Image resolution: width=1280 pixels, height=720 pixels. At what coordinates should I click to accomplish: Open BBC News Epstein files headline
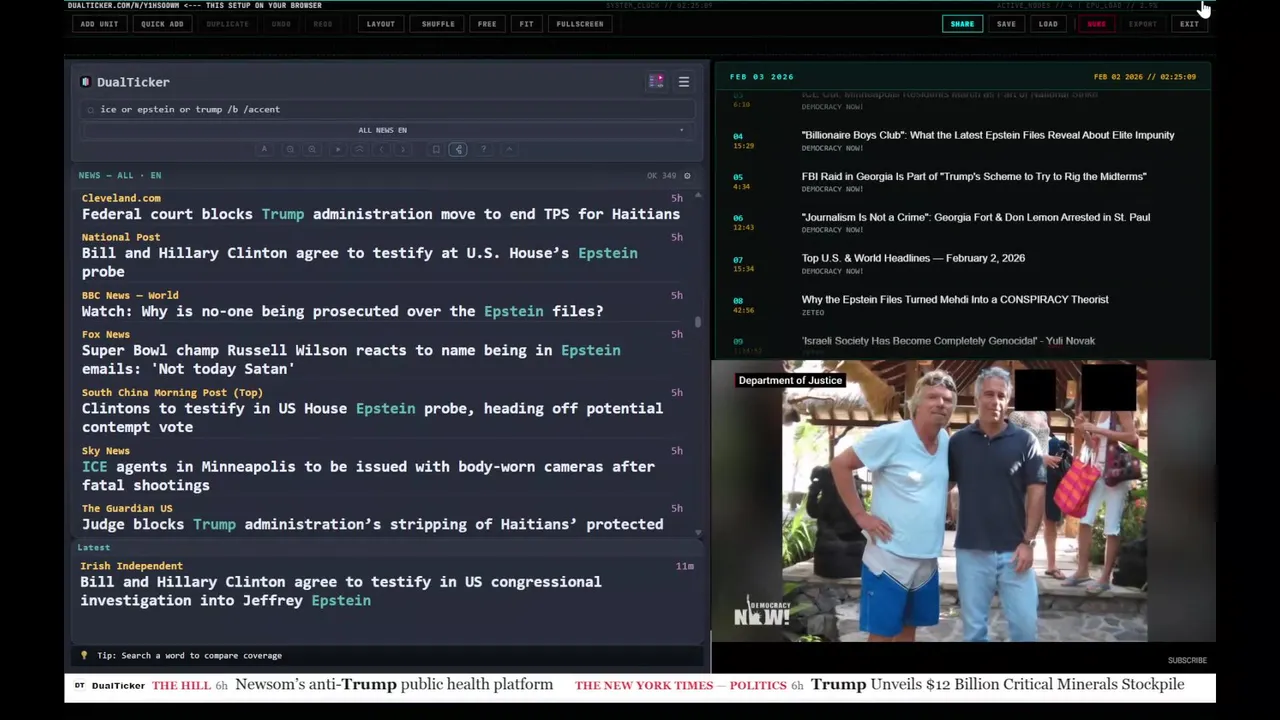[343, 311]
